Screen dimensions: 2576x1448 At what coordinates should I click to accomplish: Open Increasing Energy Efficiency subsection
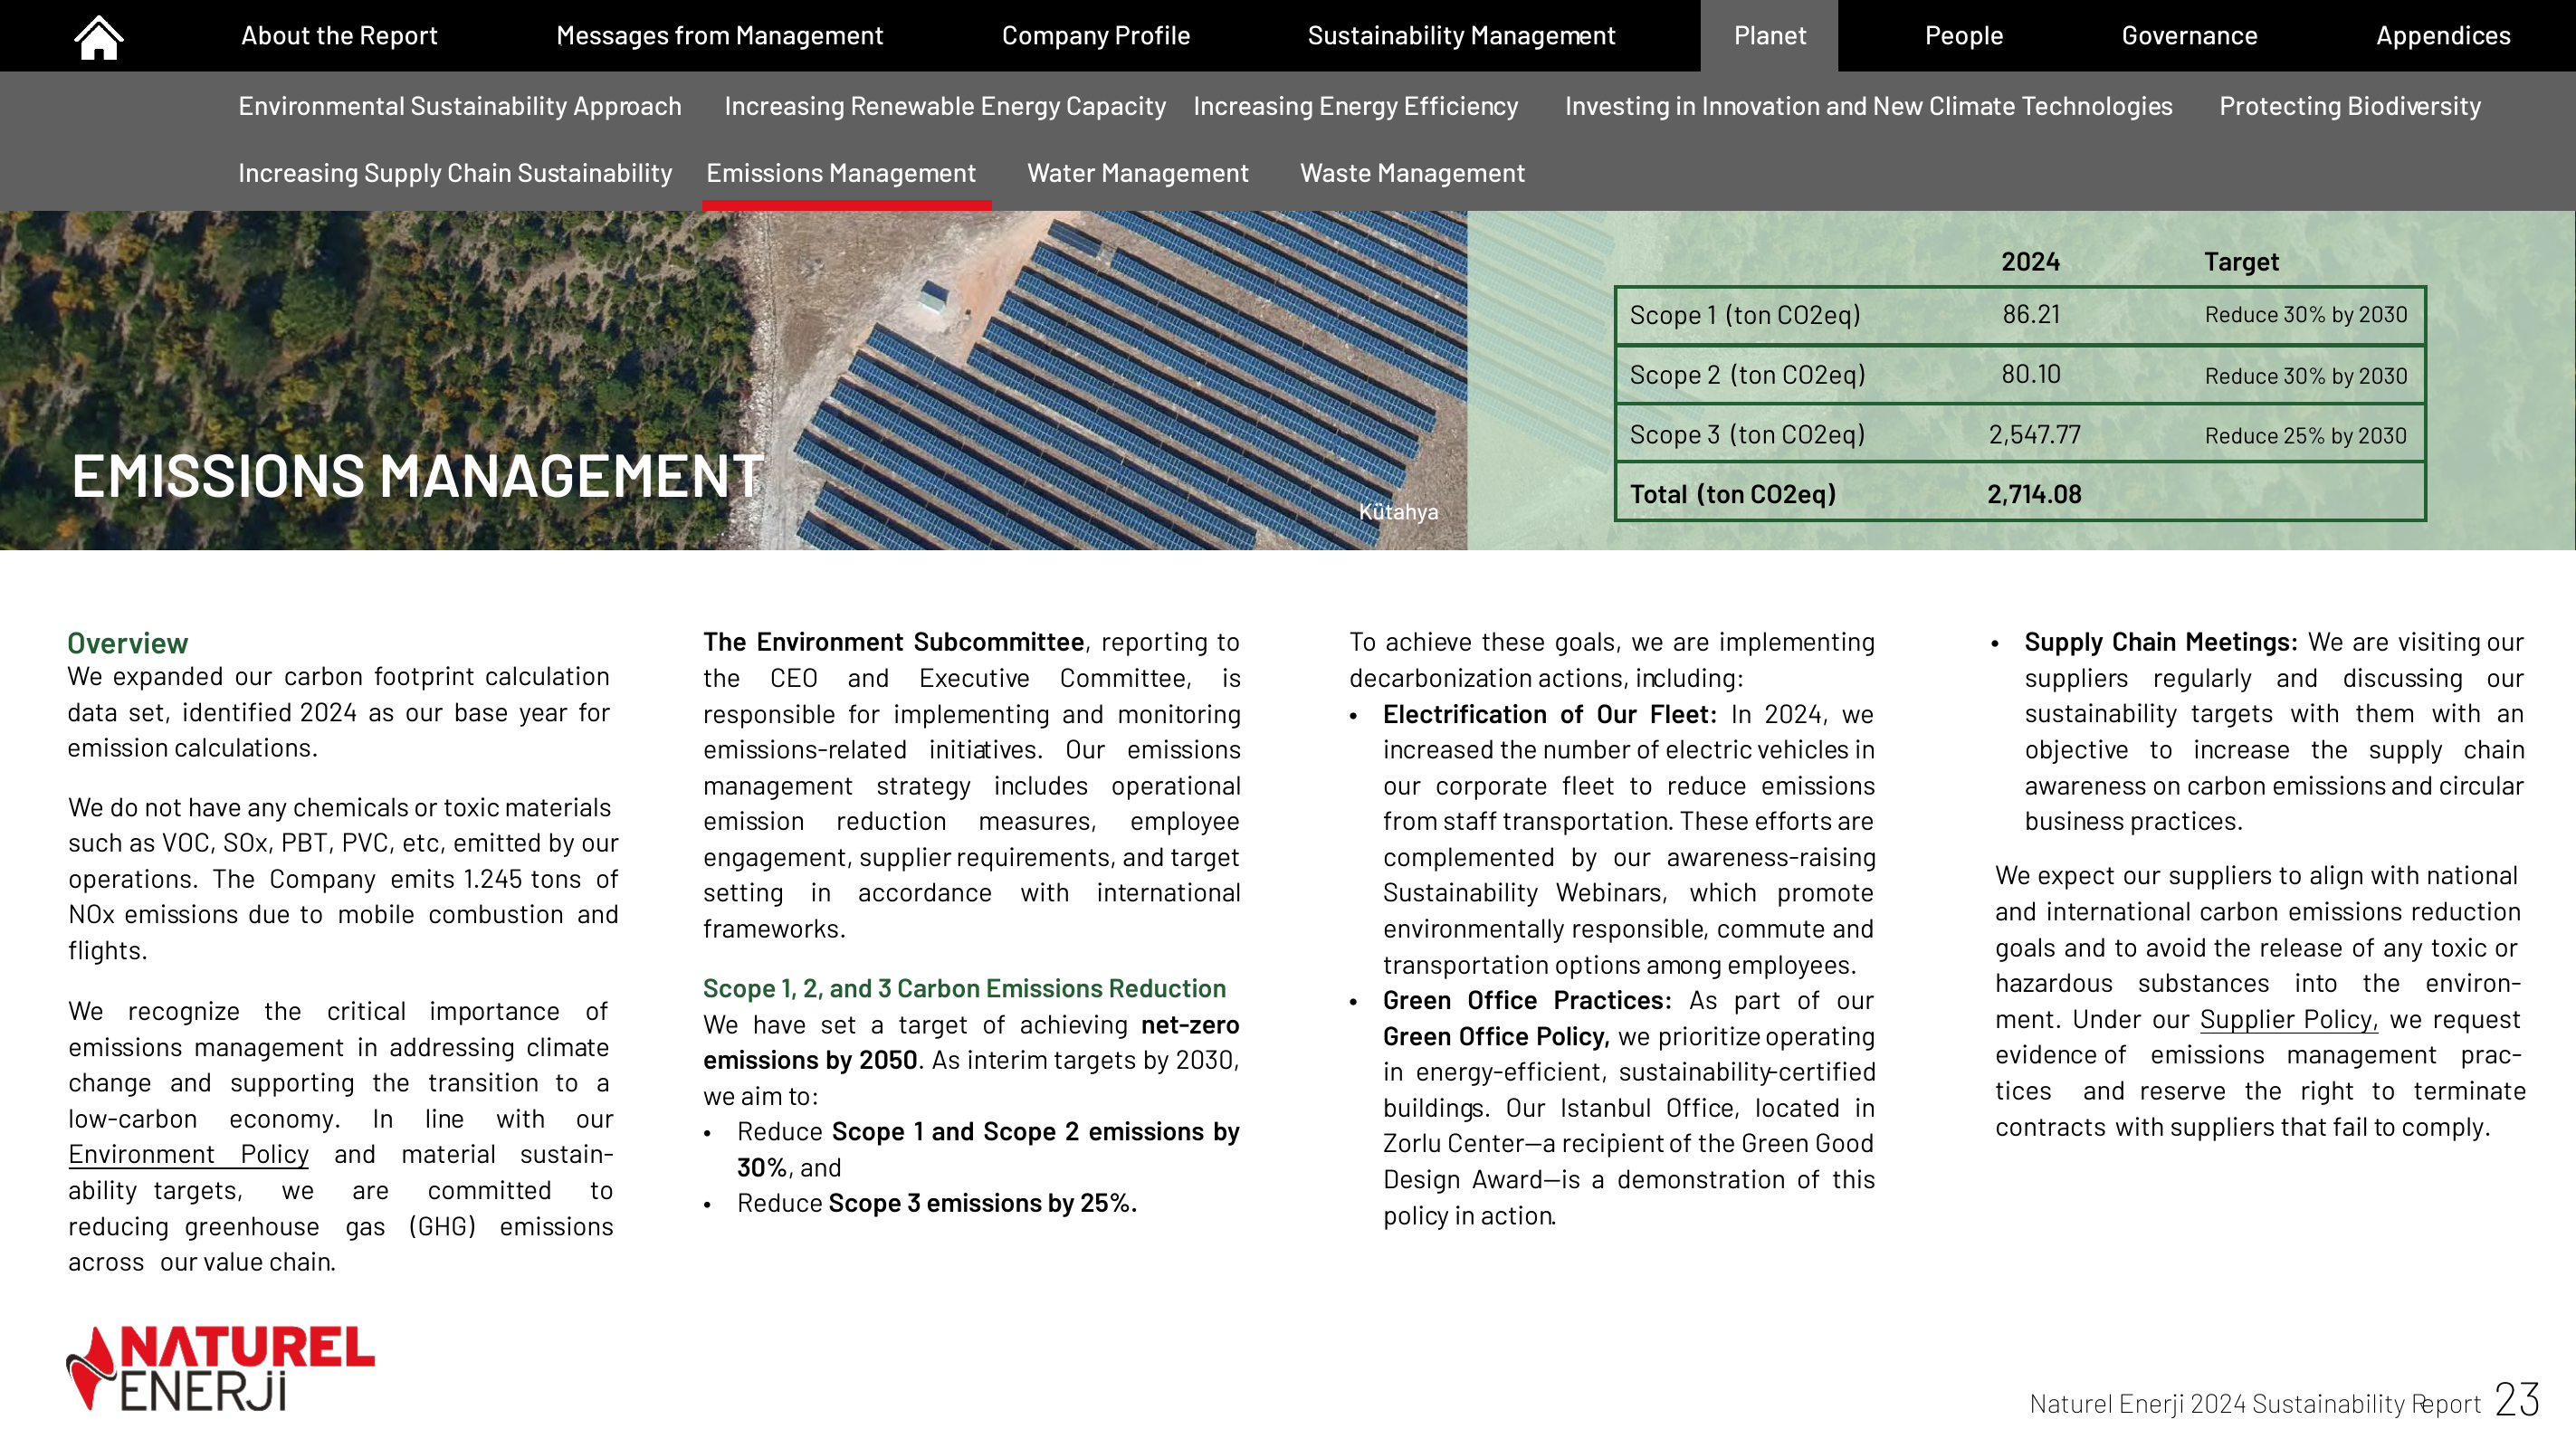pyautogui.click(x=1355, y=106)
